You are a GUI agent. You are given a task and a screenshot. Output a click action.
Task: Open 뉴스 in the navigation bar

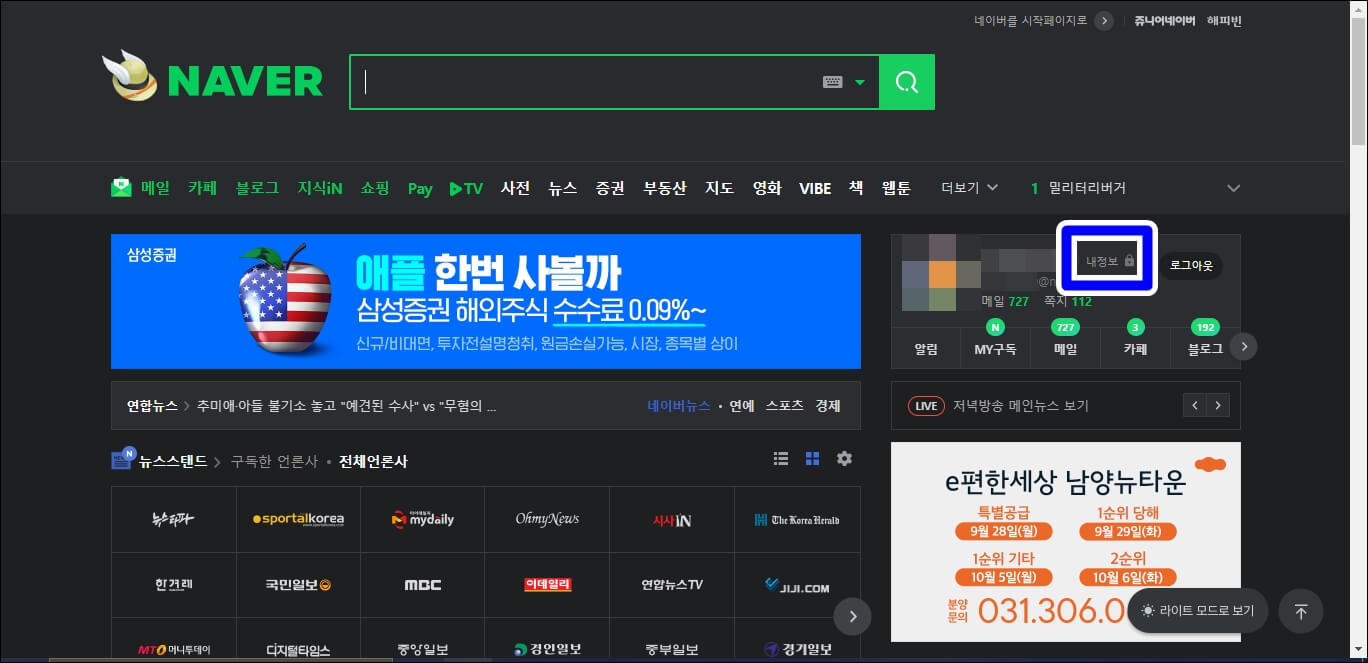tap(563, 188)
